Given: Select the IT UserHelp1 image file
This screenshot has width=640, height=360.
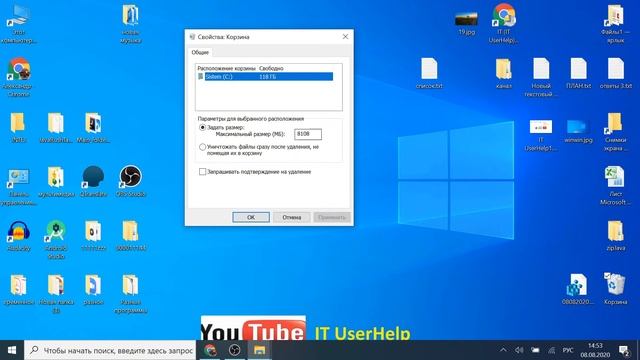Looking at the screenshot, I should [541, 135].
